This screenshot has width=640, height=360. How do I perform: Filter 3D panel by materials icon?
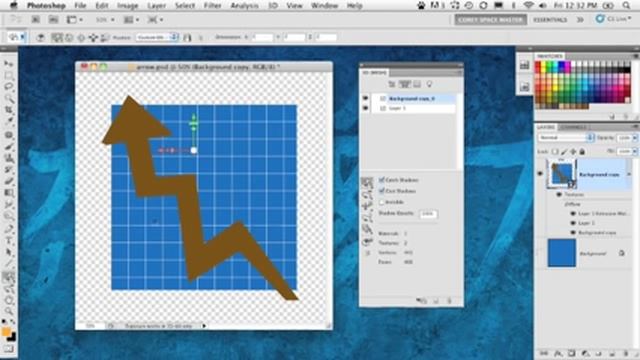pyautogui.click(x=417, y=84)
